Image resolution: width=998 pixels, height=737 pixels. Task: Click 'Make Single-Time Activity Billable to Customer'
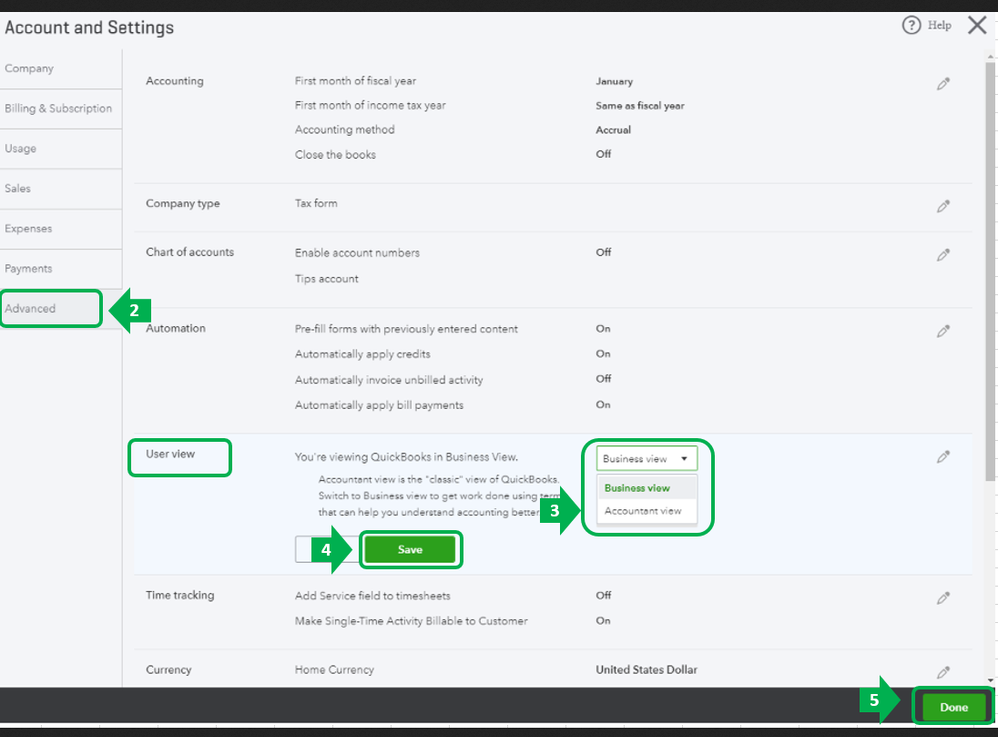tap(411, 621)
